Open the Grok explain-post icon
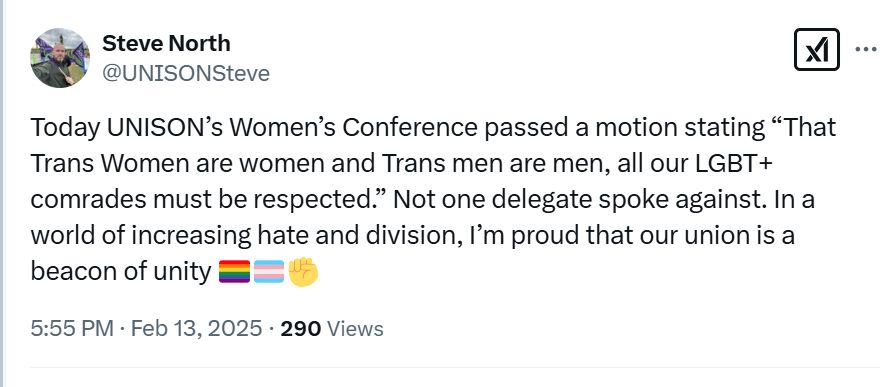The height and width of the screenshot is (387, 895). pos(817,50)
